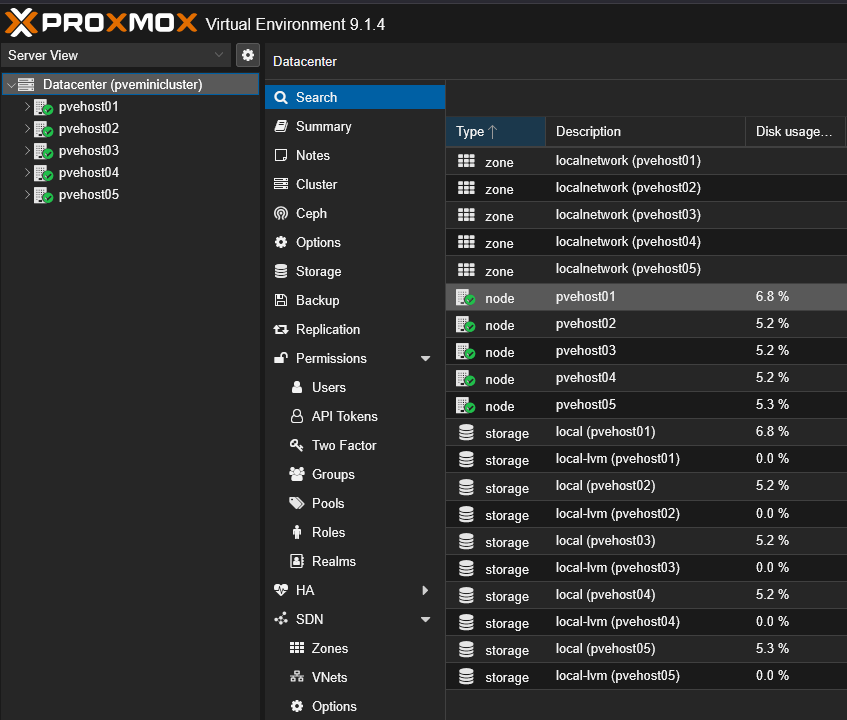
Task: Click the Realms address book icon
Action: point(297,561)
